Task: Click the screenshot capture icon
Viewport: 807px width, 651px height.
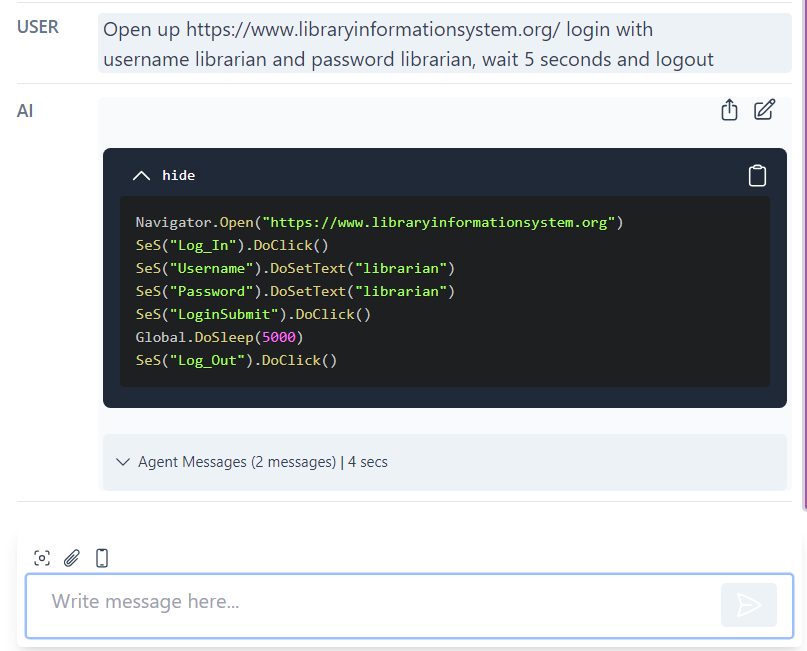Action: (x=42, y=558)
